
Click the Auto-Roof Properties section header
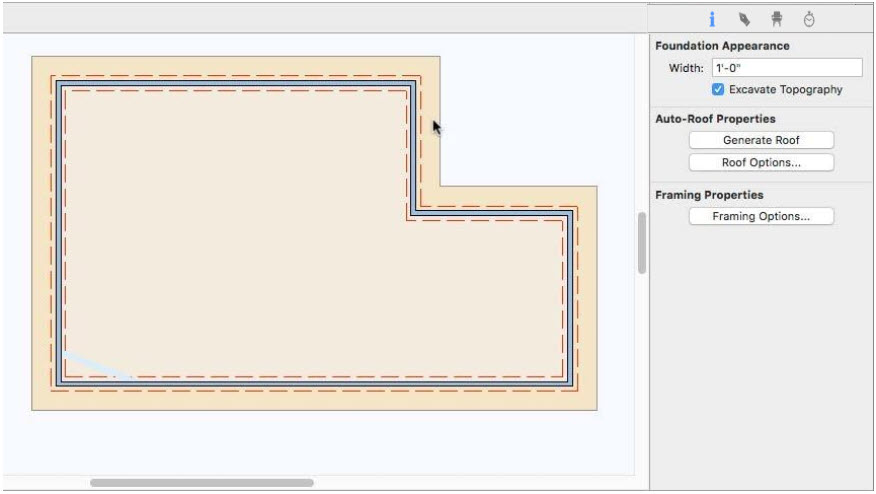715,119
